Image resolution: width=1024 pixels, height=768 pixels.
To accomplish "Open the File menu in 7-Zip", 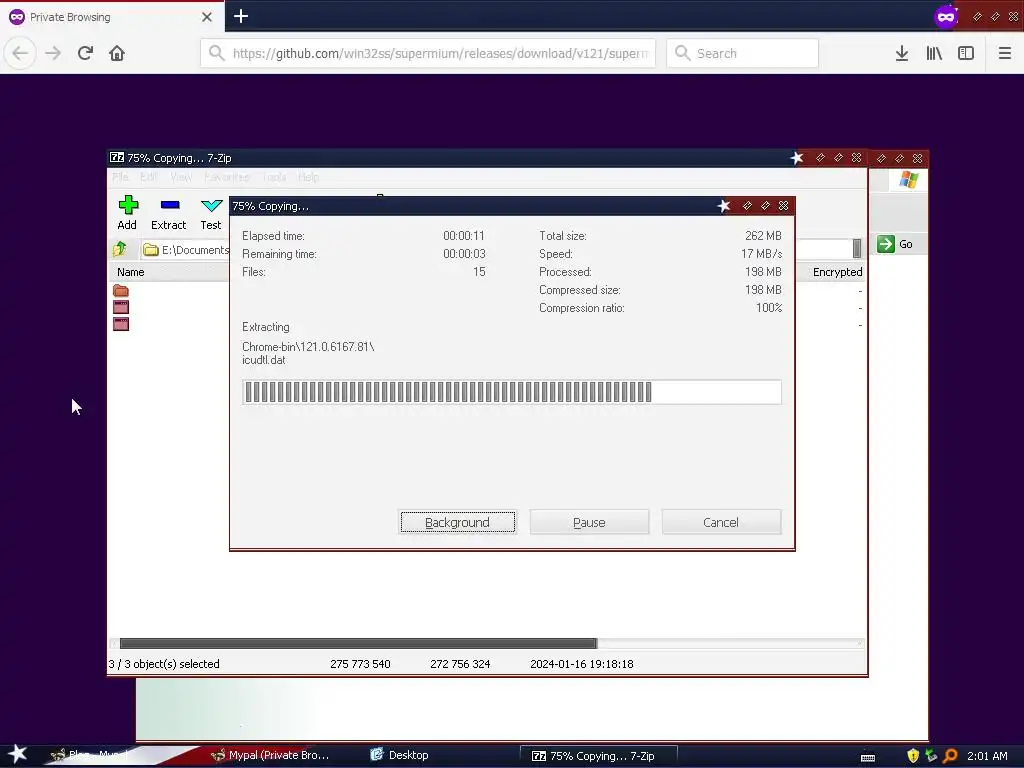I will click(x=120, y=177).
